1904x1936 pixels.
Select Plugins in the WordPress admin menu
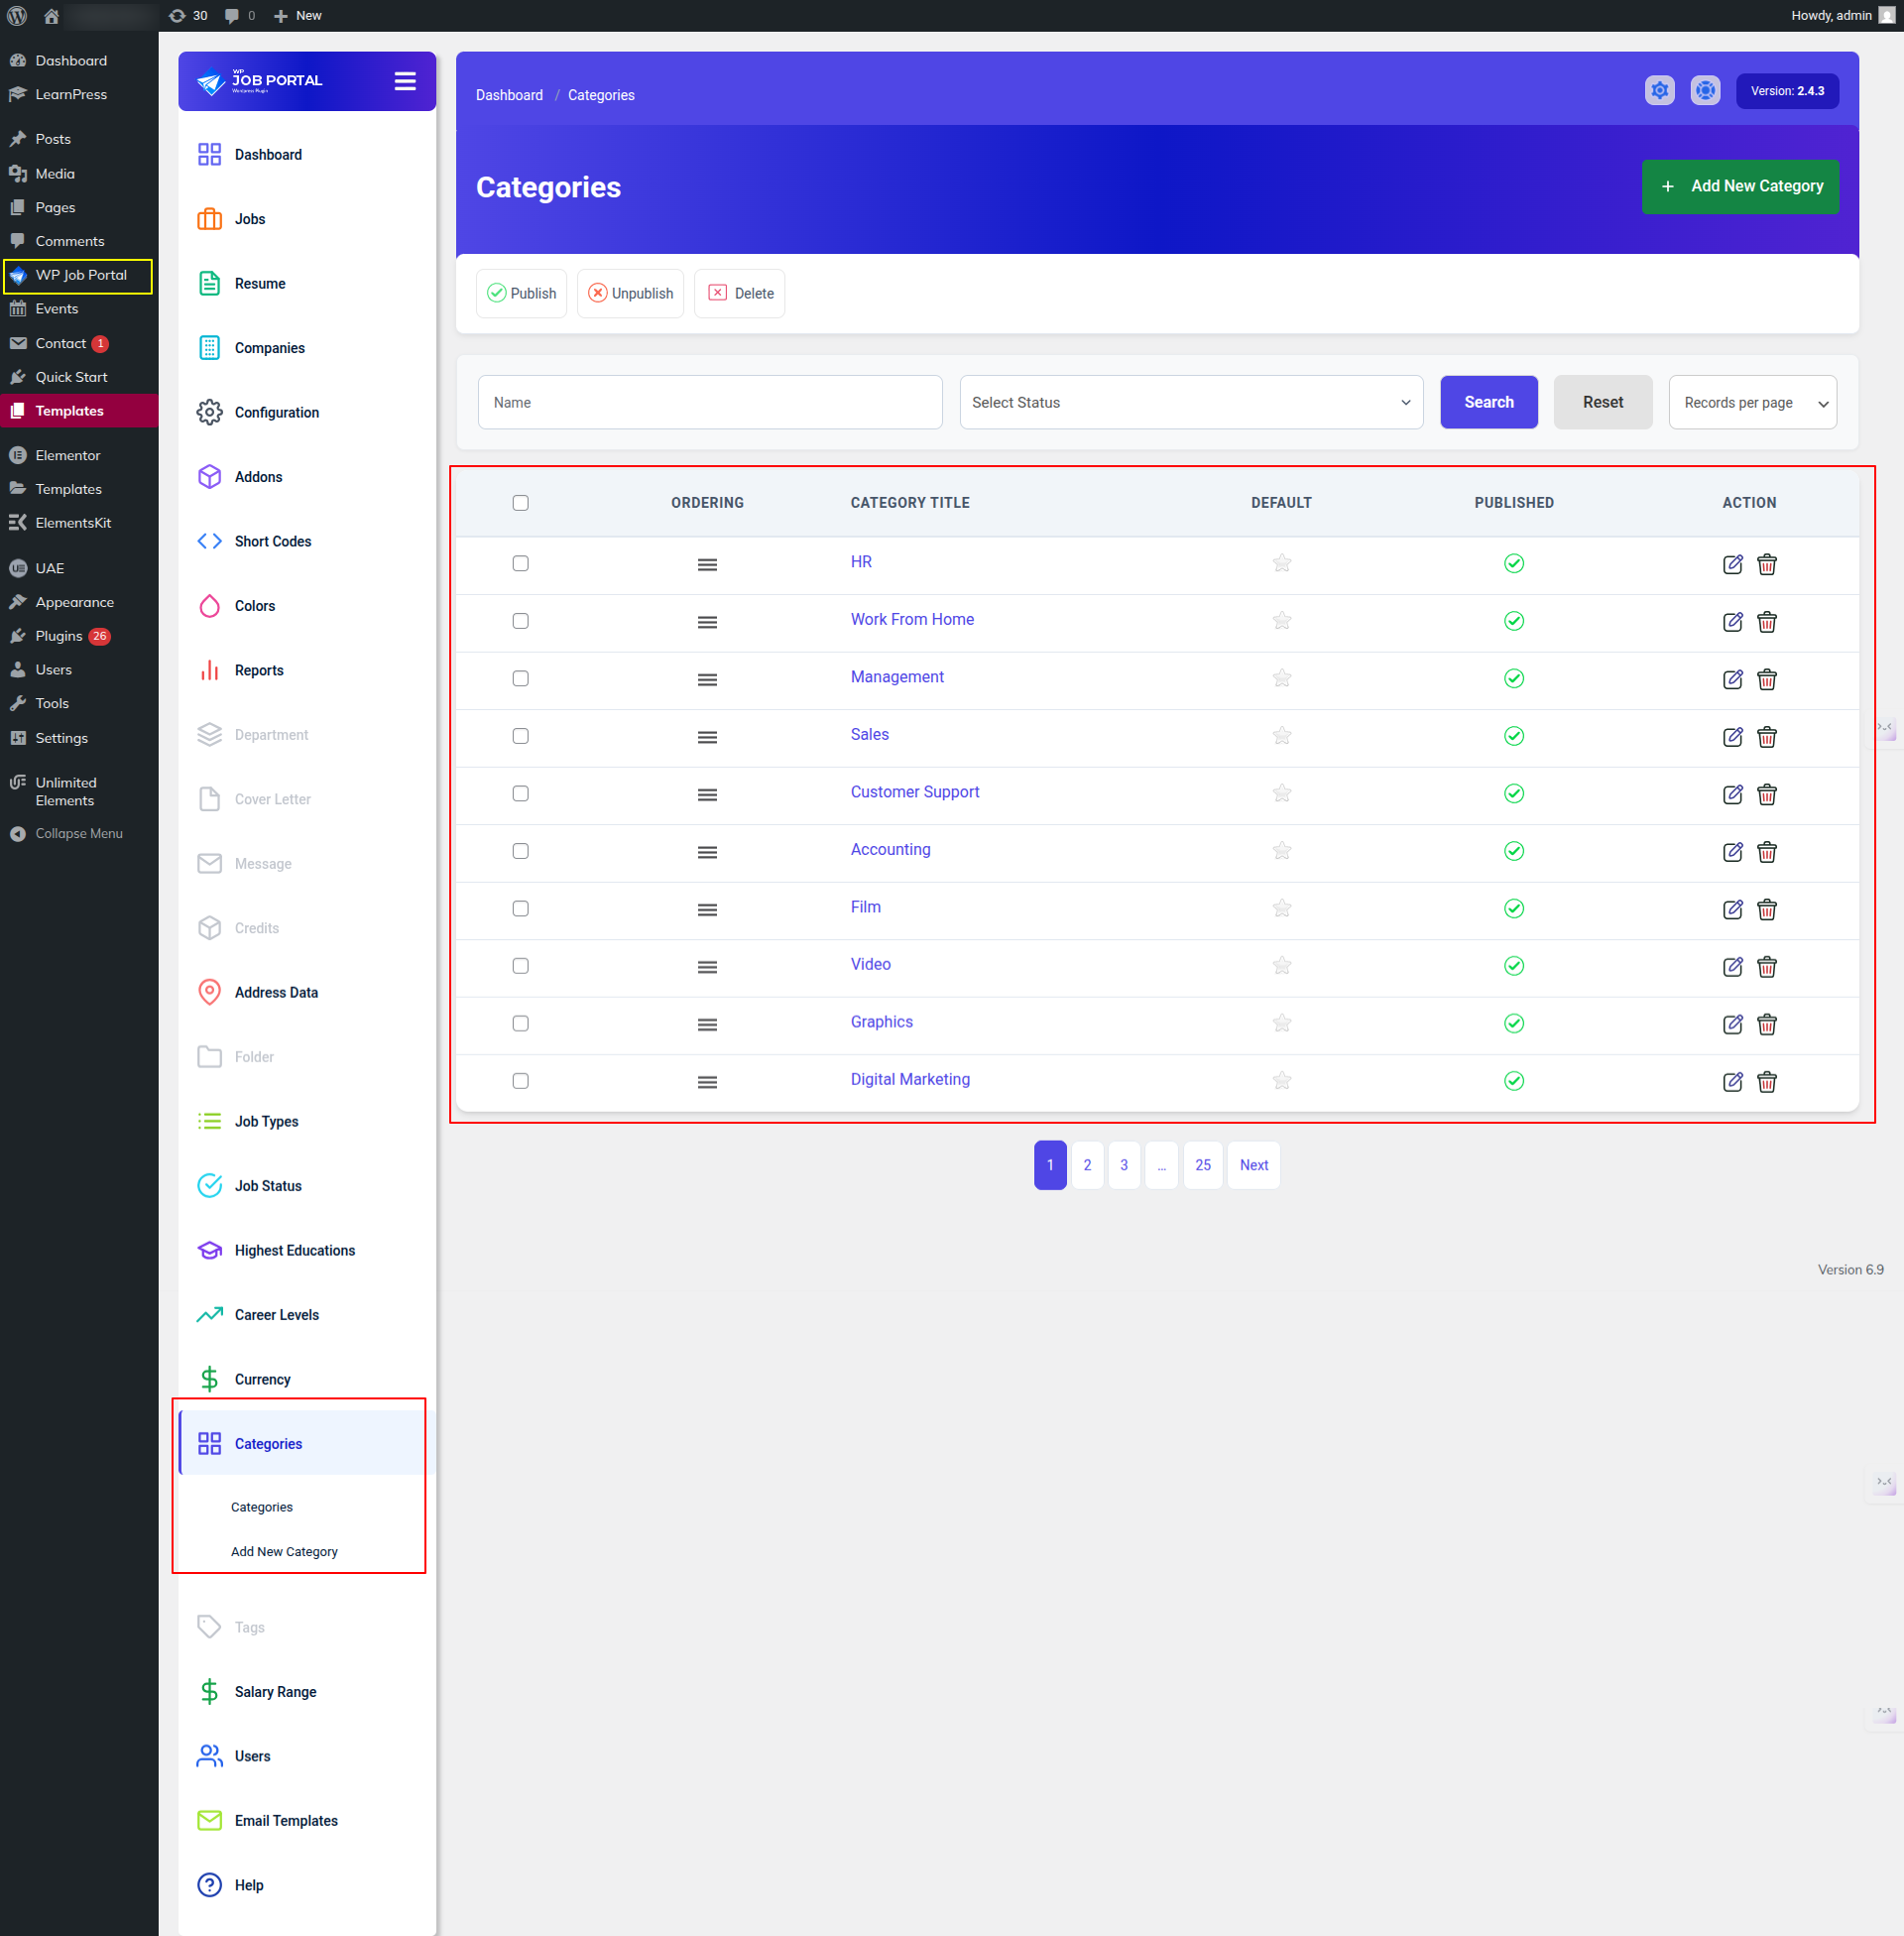58,636
